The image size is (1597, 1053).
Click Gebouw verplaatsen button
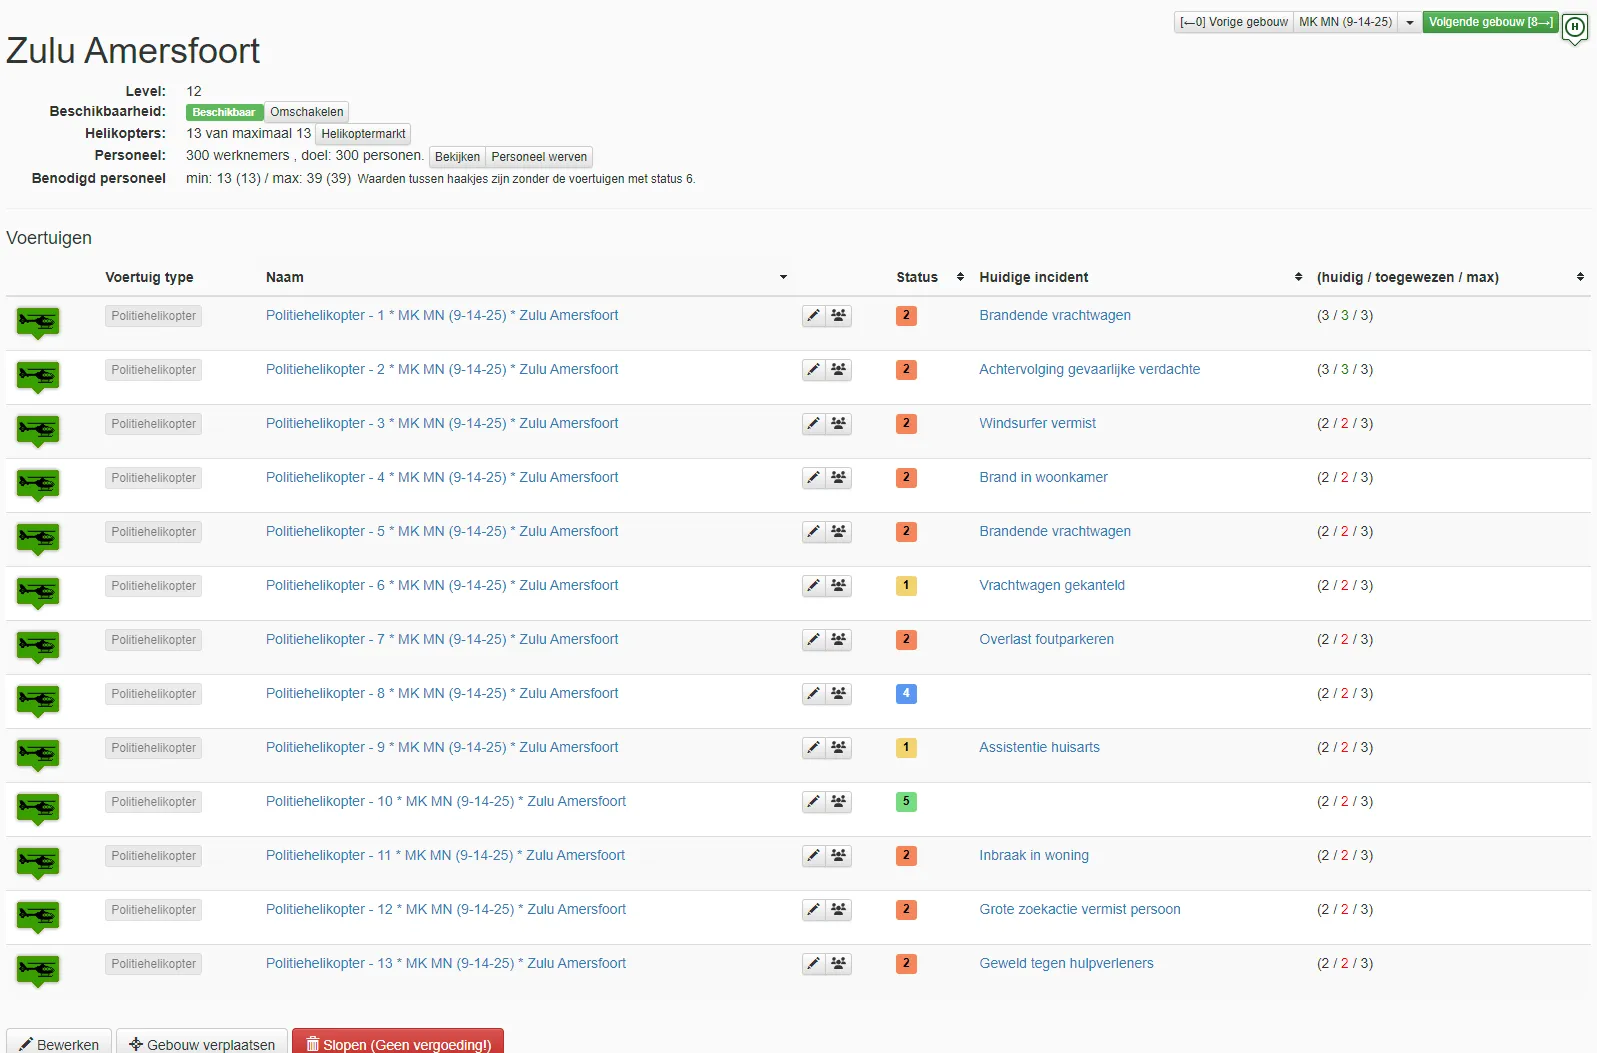(x=202, y=1043)
